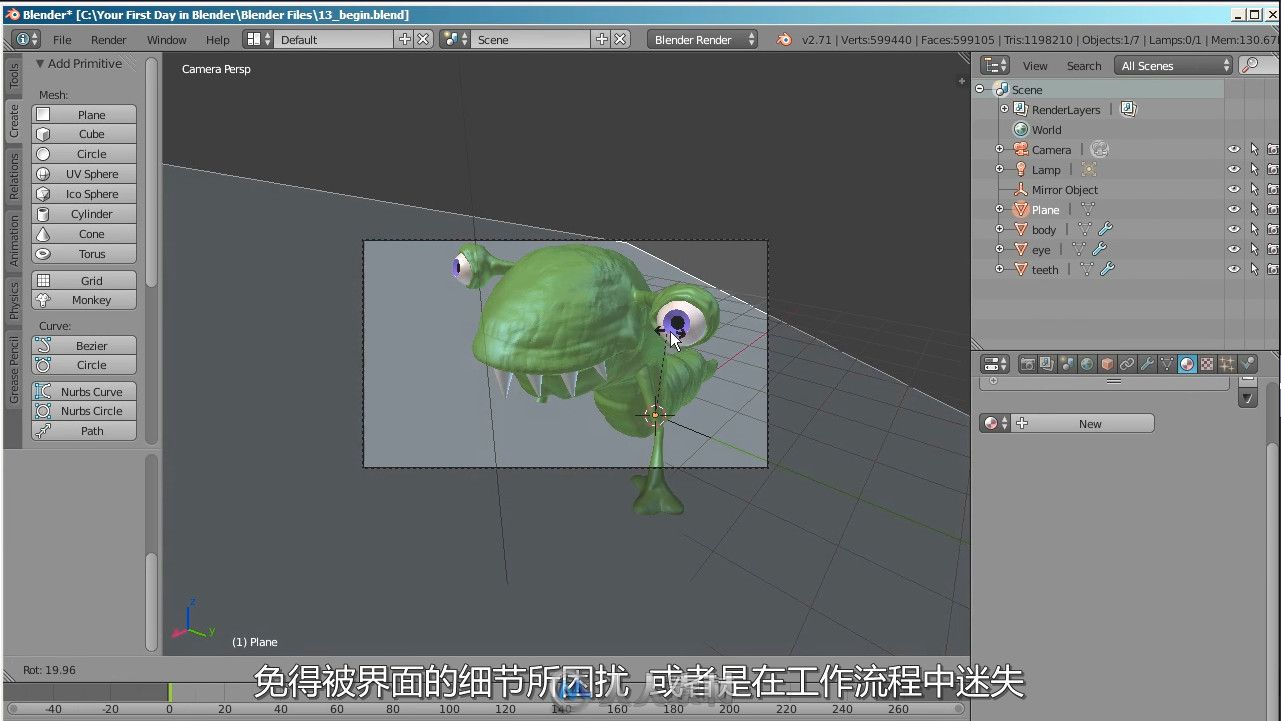The height and width of the screenshot is (721, 1281).
Task: Hide the body object with eye icon
Action: coord(1234,229)
